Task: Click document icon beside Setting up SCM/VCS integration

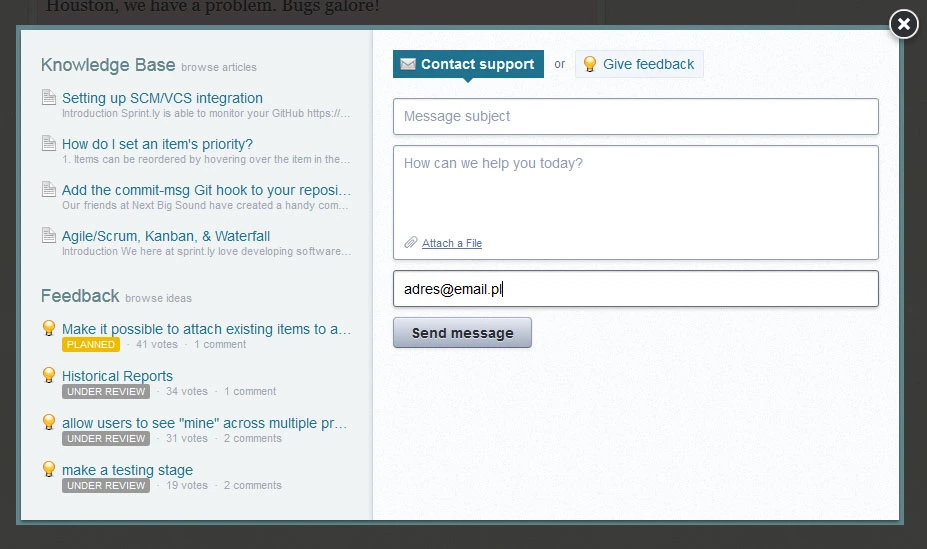Action: click(49, 97)
